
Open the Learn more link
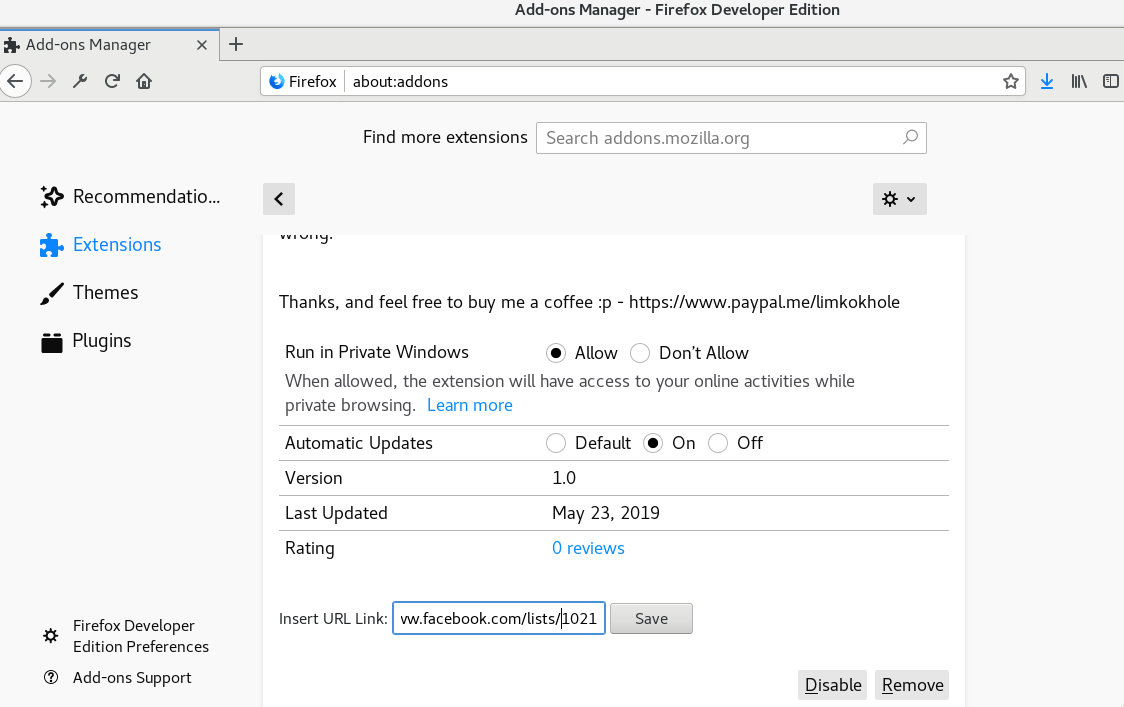point(469,405)
